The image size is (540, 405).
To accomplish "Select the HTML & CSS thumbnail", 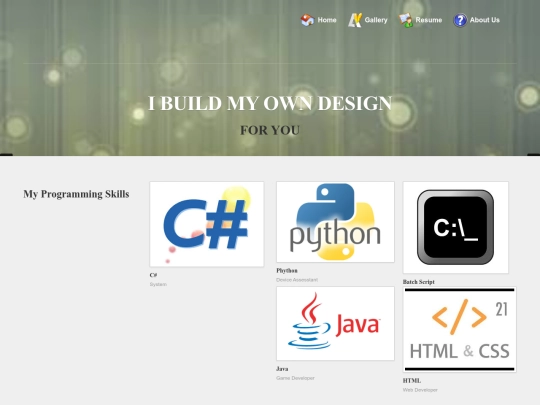I will point(459,330).
